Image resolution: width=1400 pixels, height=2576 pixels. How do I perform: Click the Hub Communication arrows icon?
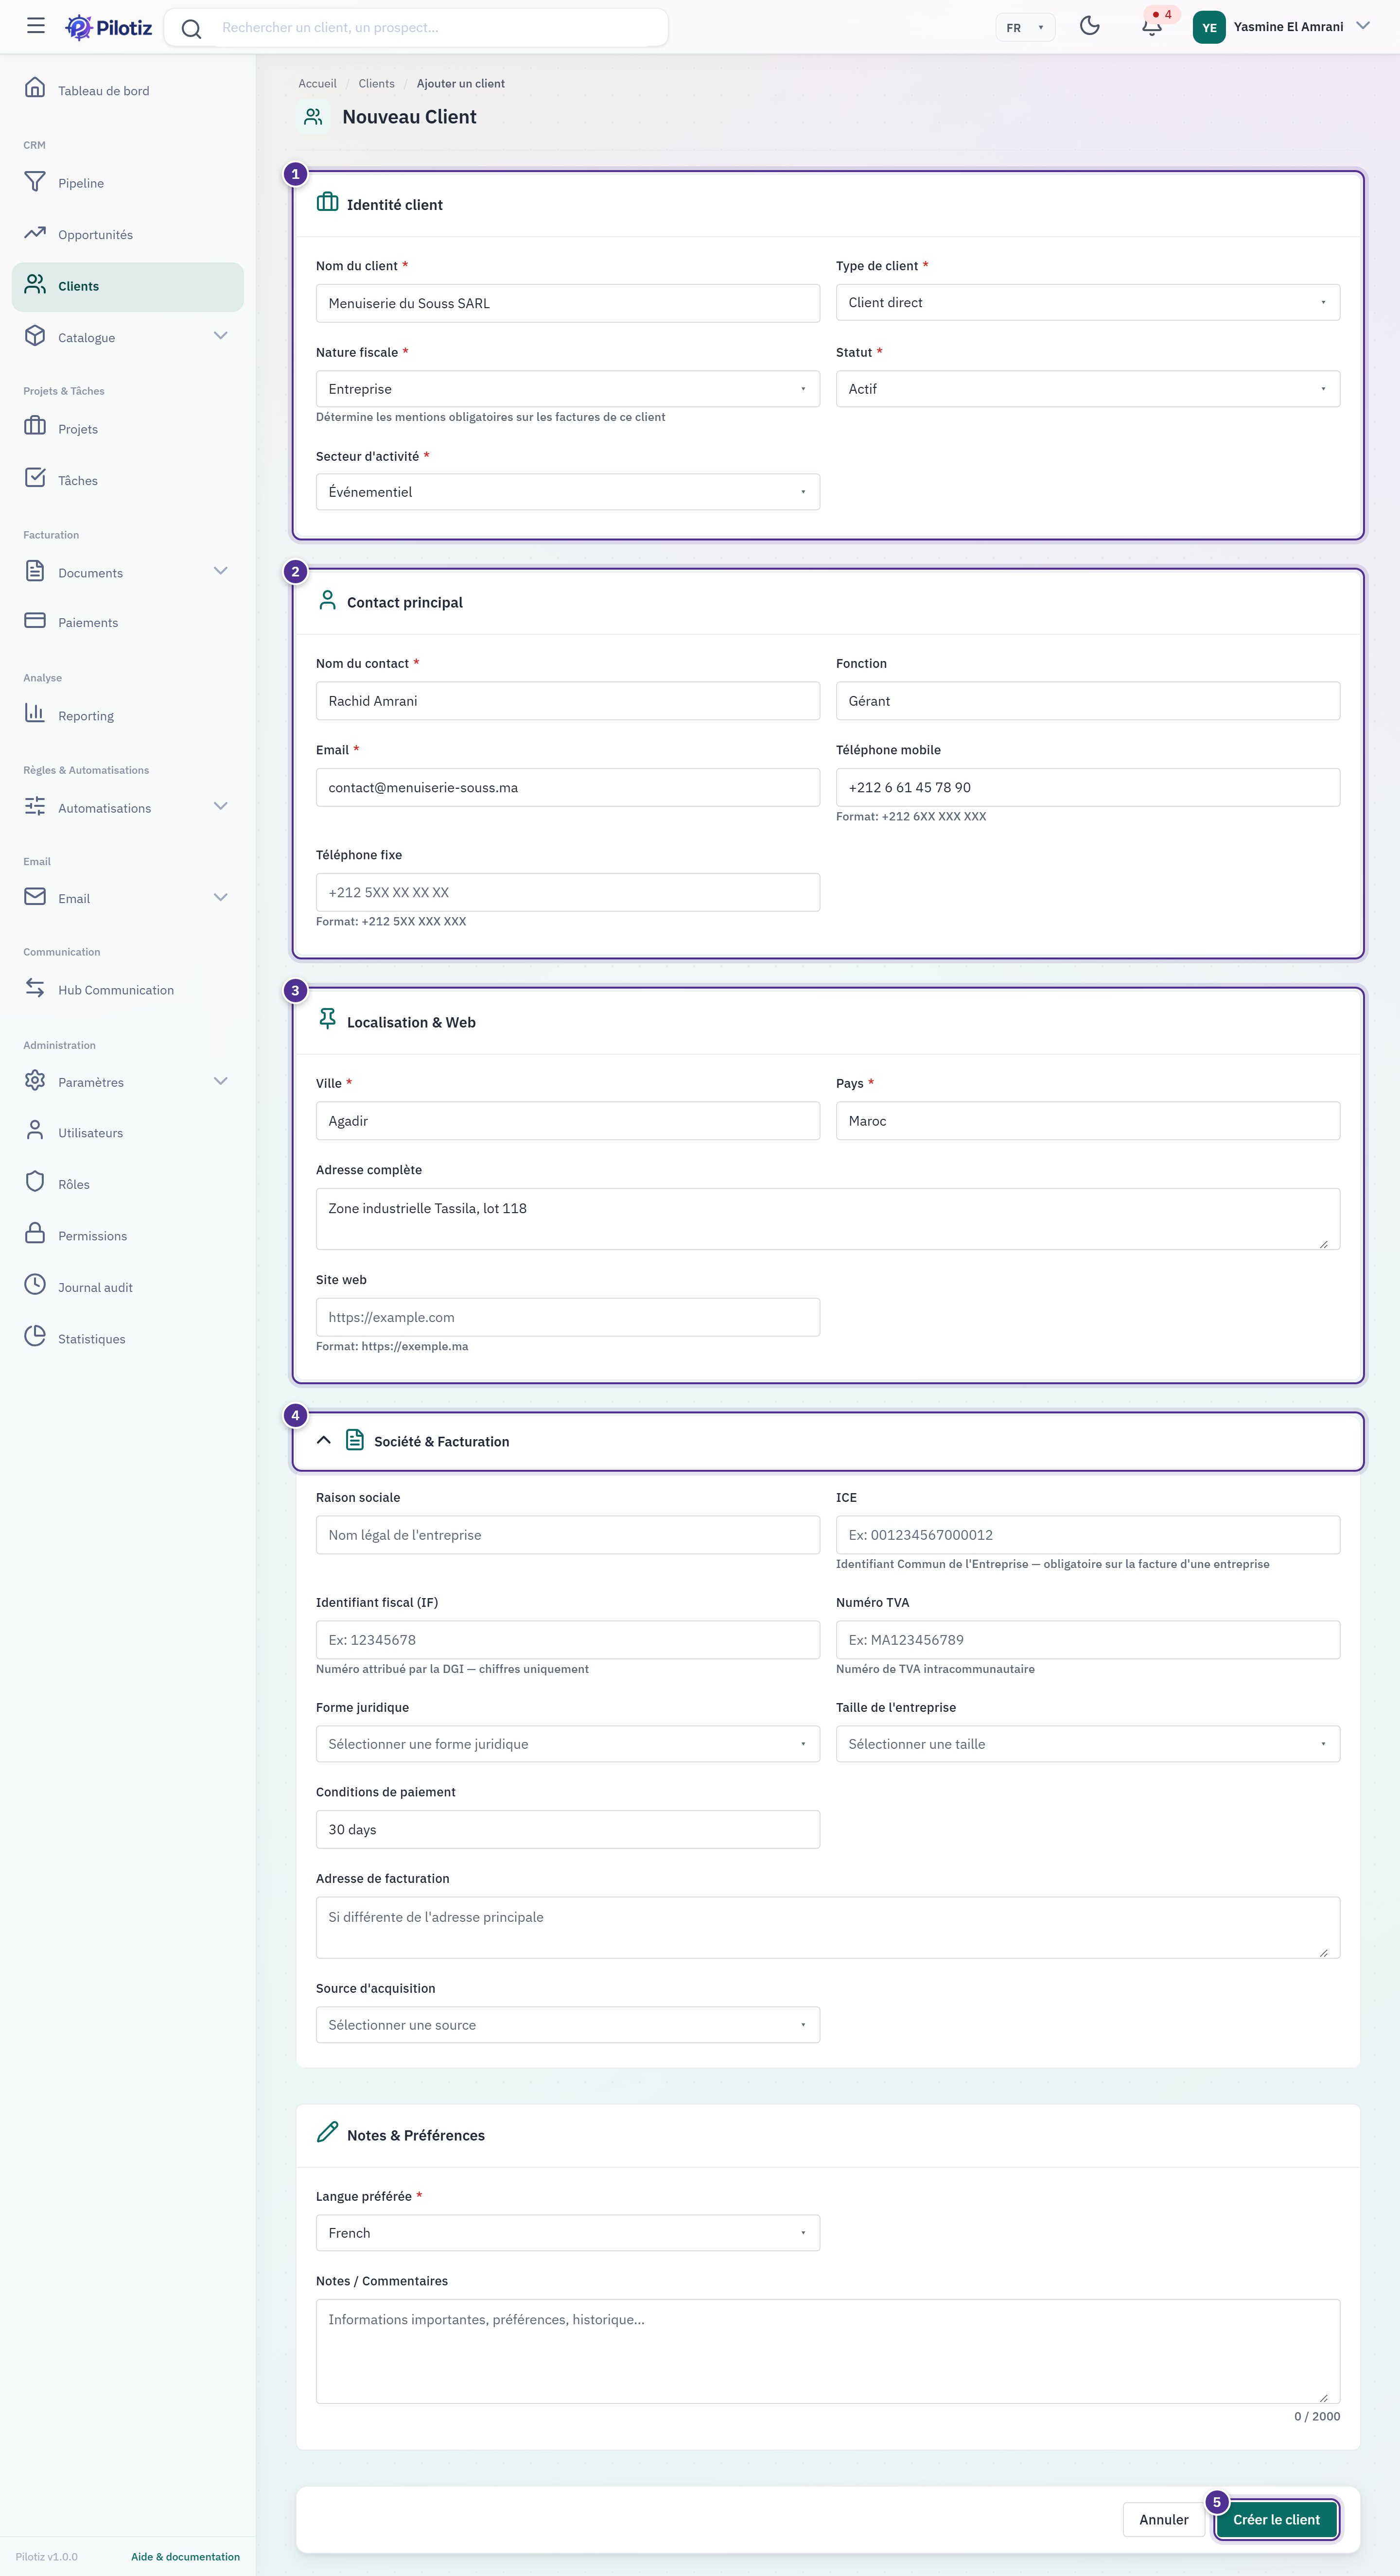click(35, 988)
